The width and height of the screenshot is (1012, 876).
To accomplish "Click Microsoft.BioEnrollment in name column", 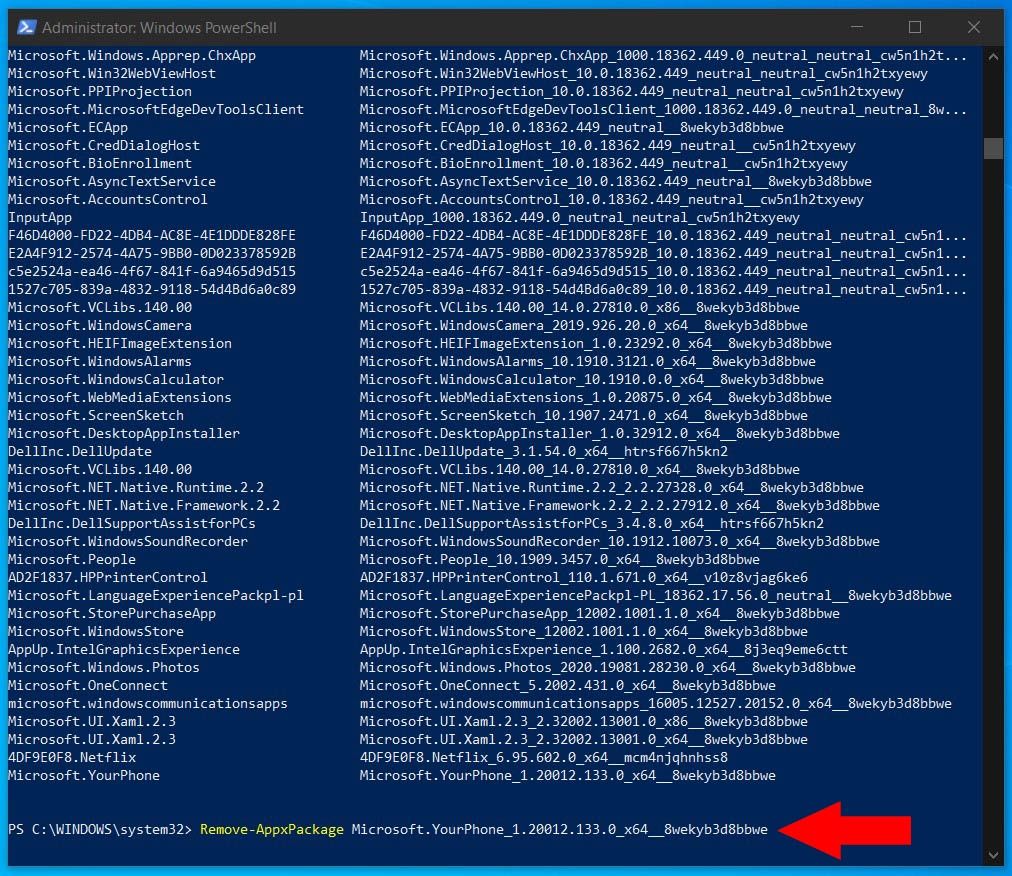I will [x=99, y=163].
